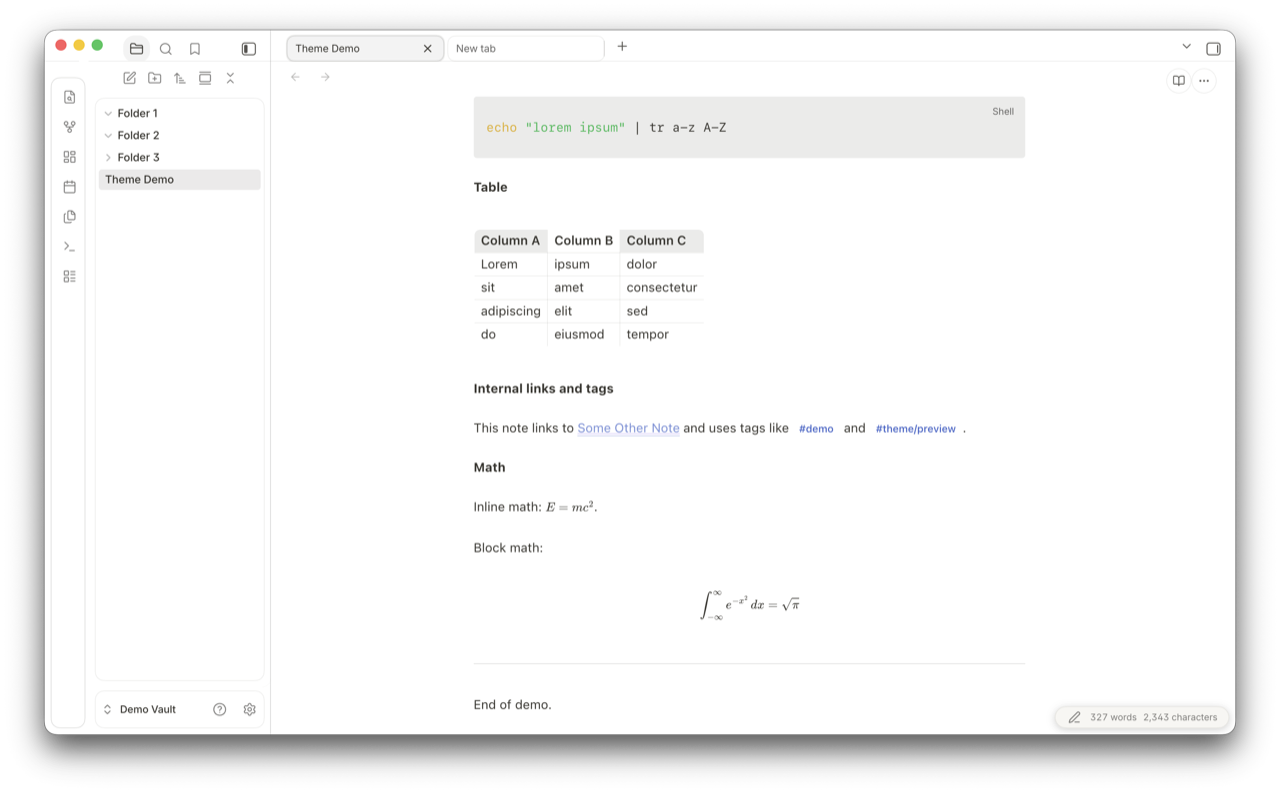1280x793 pixels.
Task: Select Theme Demo note in file list
Action: [x=180, y=179]
